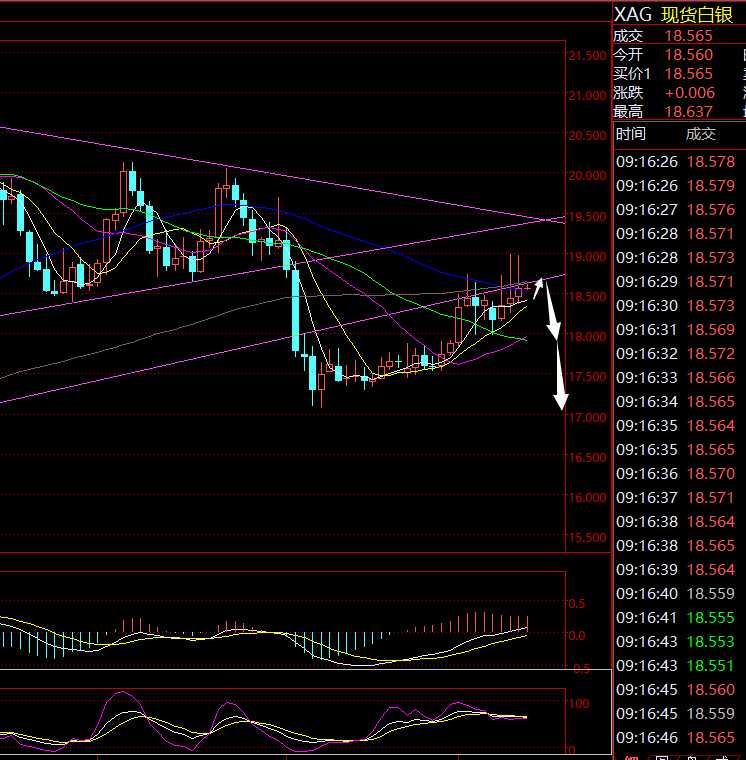
Task: Select the 09:16:28 tick priced 18.573
Action: (676, 257)
